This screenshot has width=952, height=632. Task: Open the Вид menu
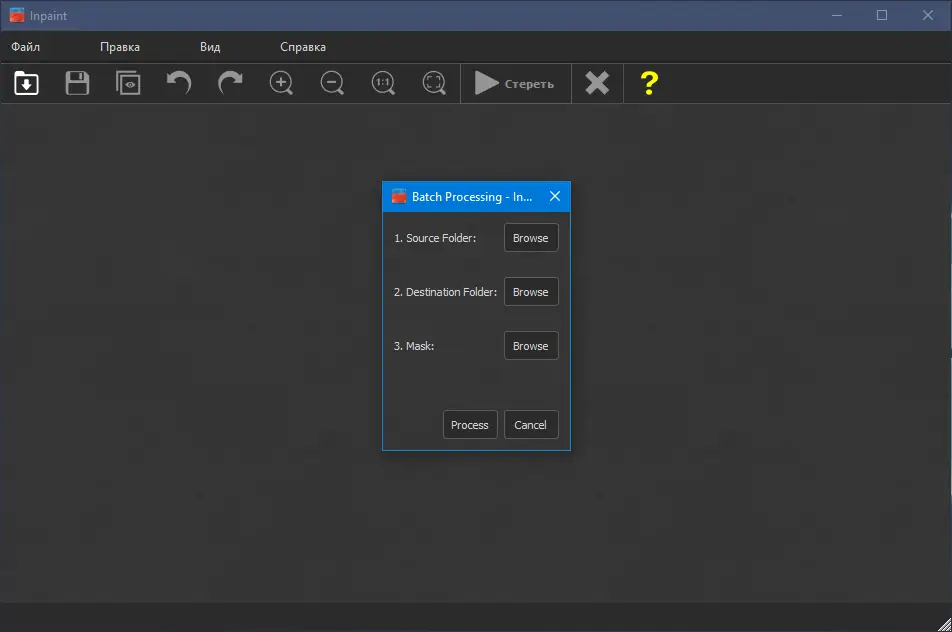click(x=210, y=47)
